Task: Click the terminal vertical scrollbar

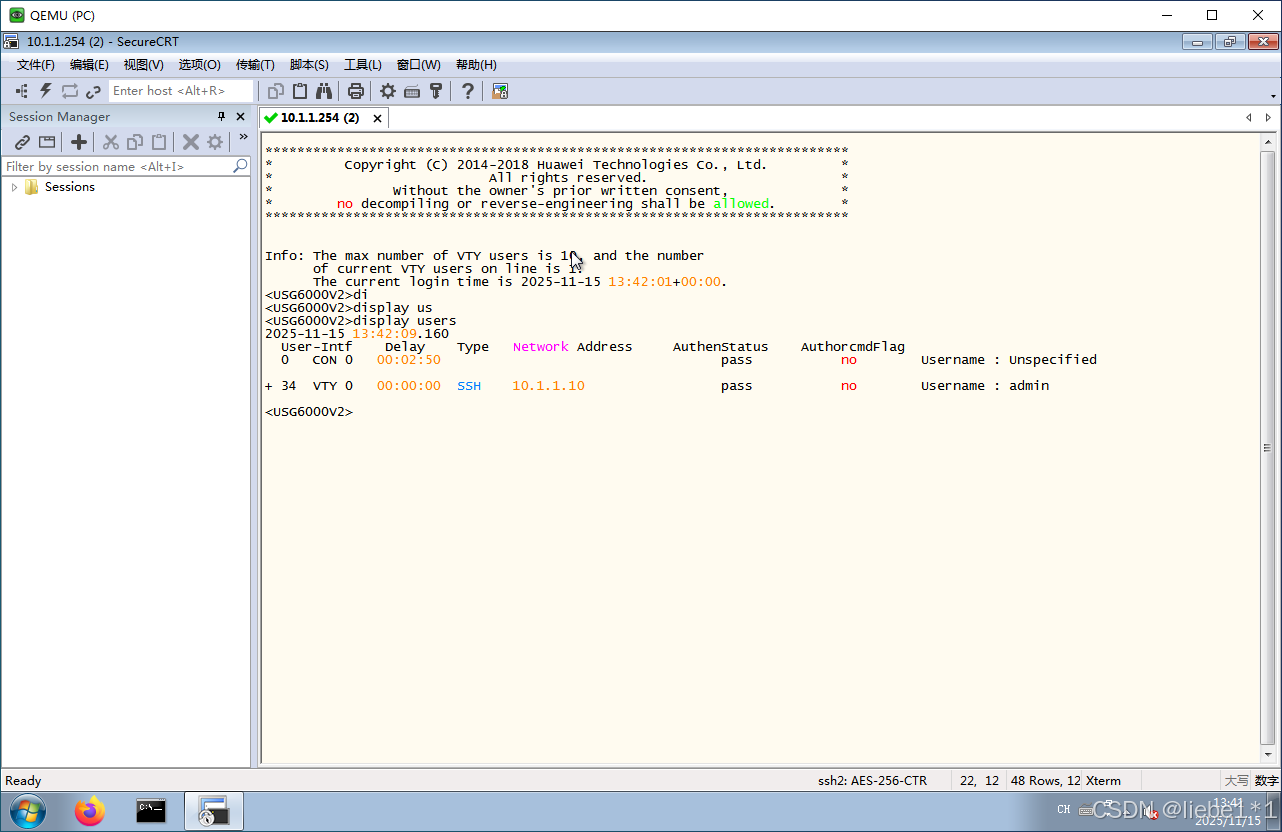Action: tap(1268, 450)
